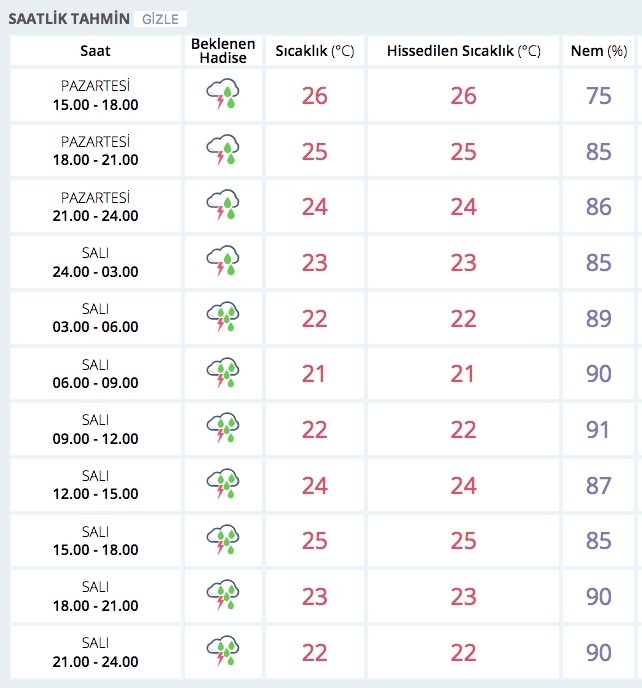Click the Nem (%) column header
The image size is (642, 688).
tap(598, 51)
